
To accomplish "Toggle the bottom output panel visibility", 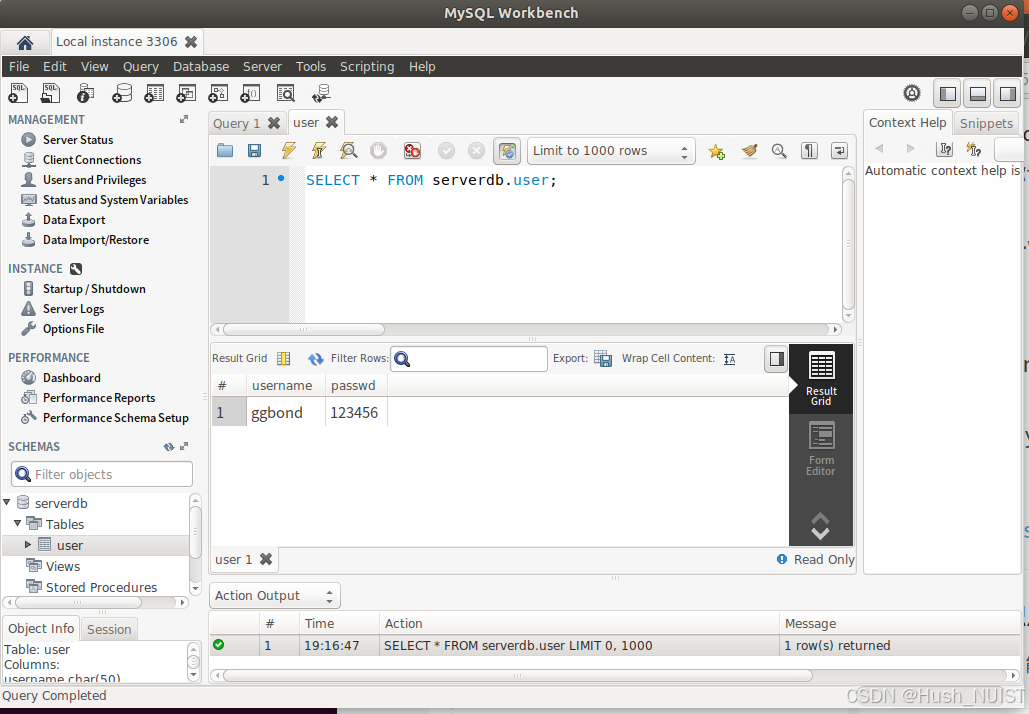I will click(978, 94).
